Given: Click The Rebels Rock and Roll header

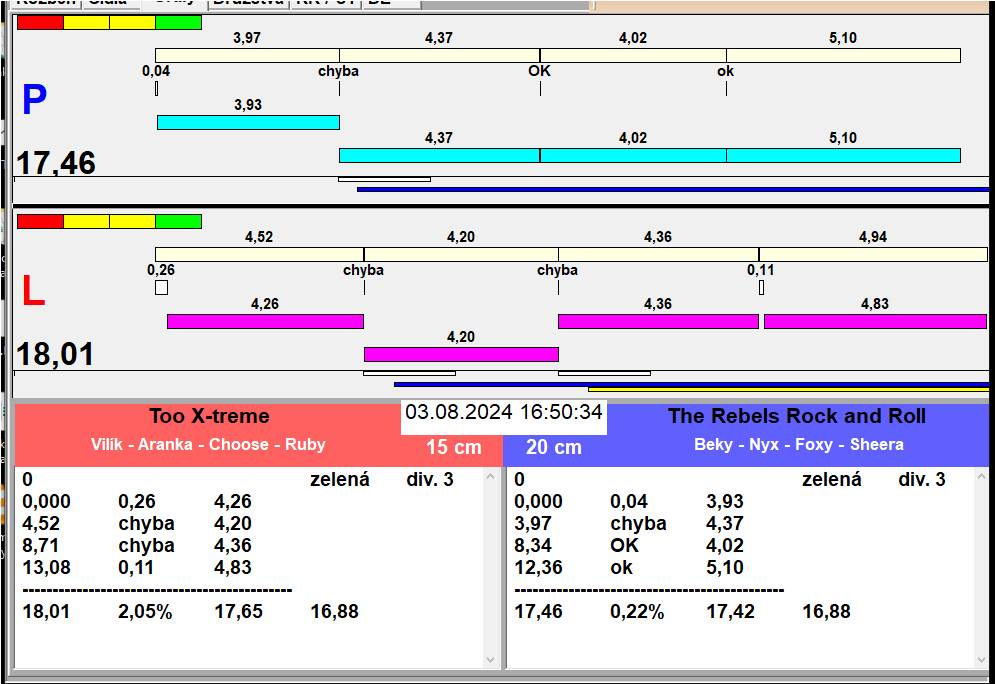Looking at the screenshot, I should click(x=796, y=416).
